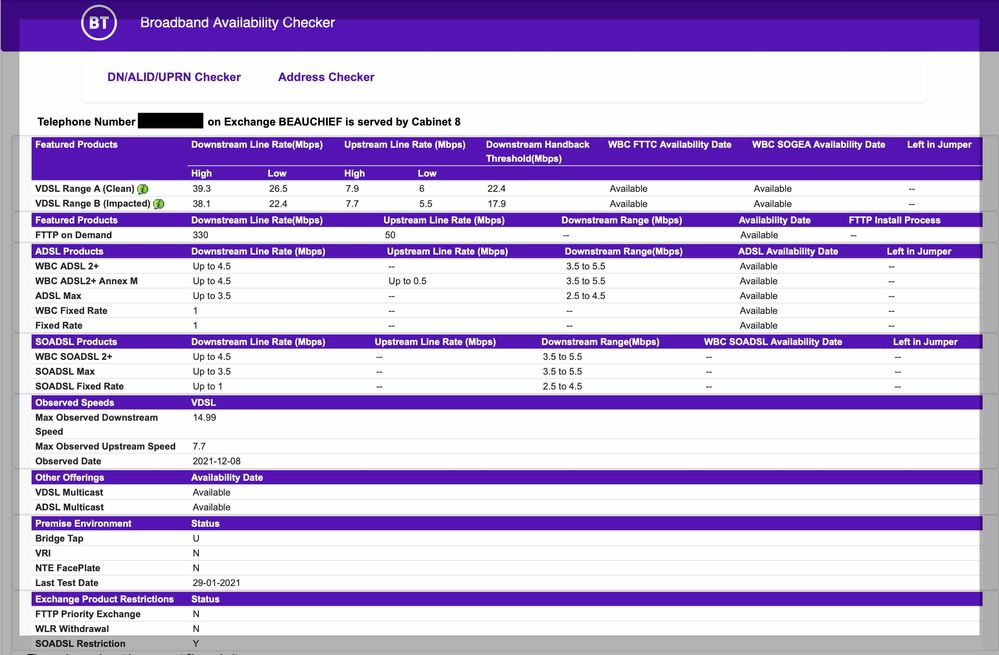
Task: Click the FTTP Install Process column header
Action: [894, 220]
